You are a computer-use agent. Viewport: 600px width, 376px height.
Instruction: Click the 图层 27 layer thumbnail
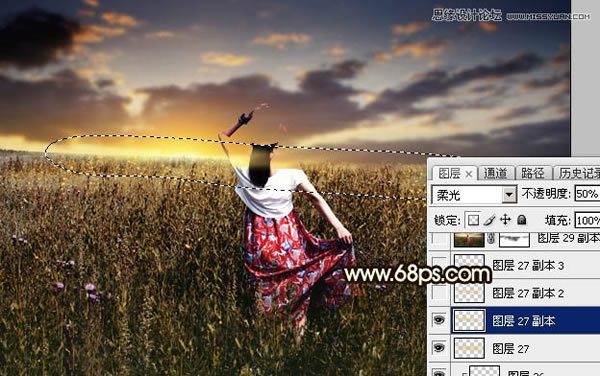click(x=469, y=348)
